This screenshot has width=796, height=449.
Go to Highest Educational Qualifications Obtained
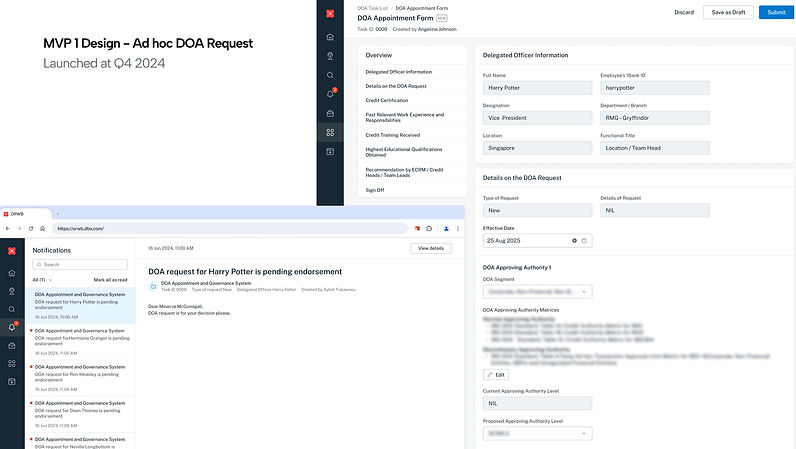(x=404, y=152)
